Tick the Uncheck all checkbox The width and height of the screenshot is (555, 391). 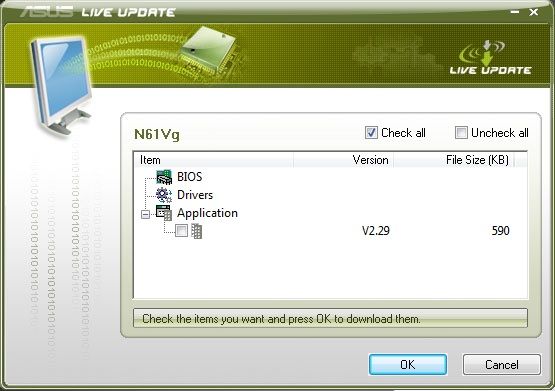coord(461,133)
